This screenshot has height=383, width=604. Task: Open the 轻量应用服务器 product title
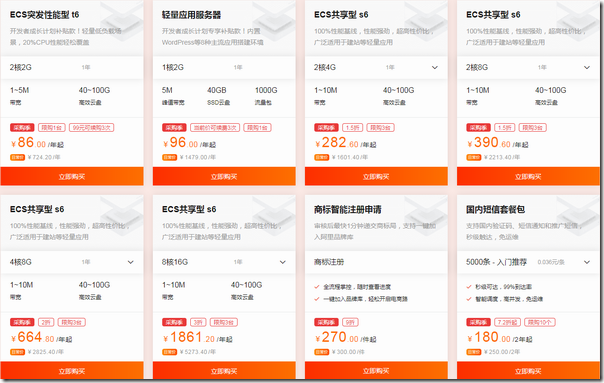191,15
